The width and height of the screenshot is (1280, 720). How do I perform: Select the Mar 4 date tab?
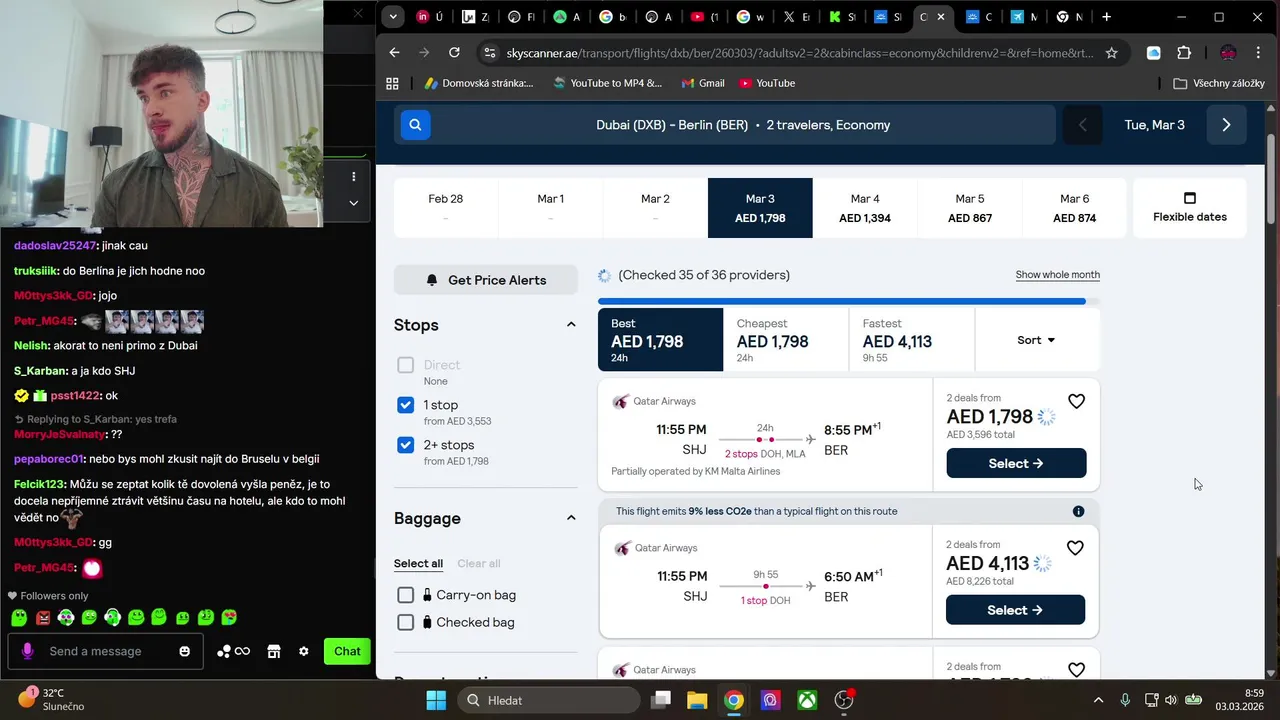click(865, 208)
